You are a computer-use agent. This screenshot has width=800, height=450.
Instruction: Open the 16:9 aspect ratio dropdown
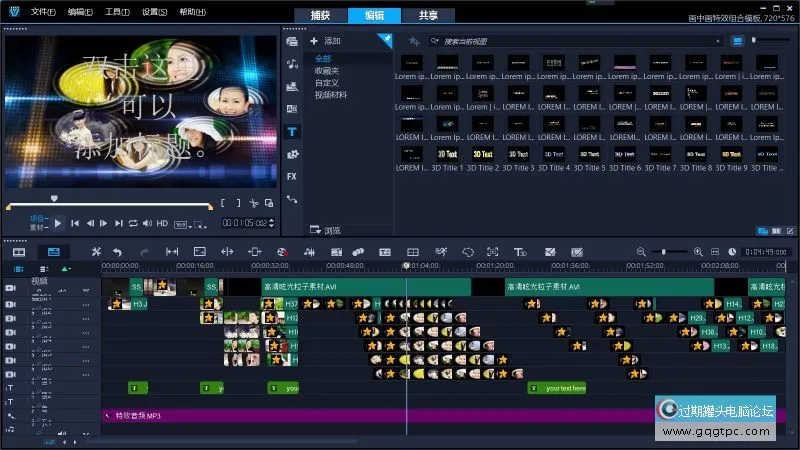coord(183,224)
